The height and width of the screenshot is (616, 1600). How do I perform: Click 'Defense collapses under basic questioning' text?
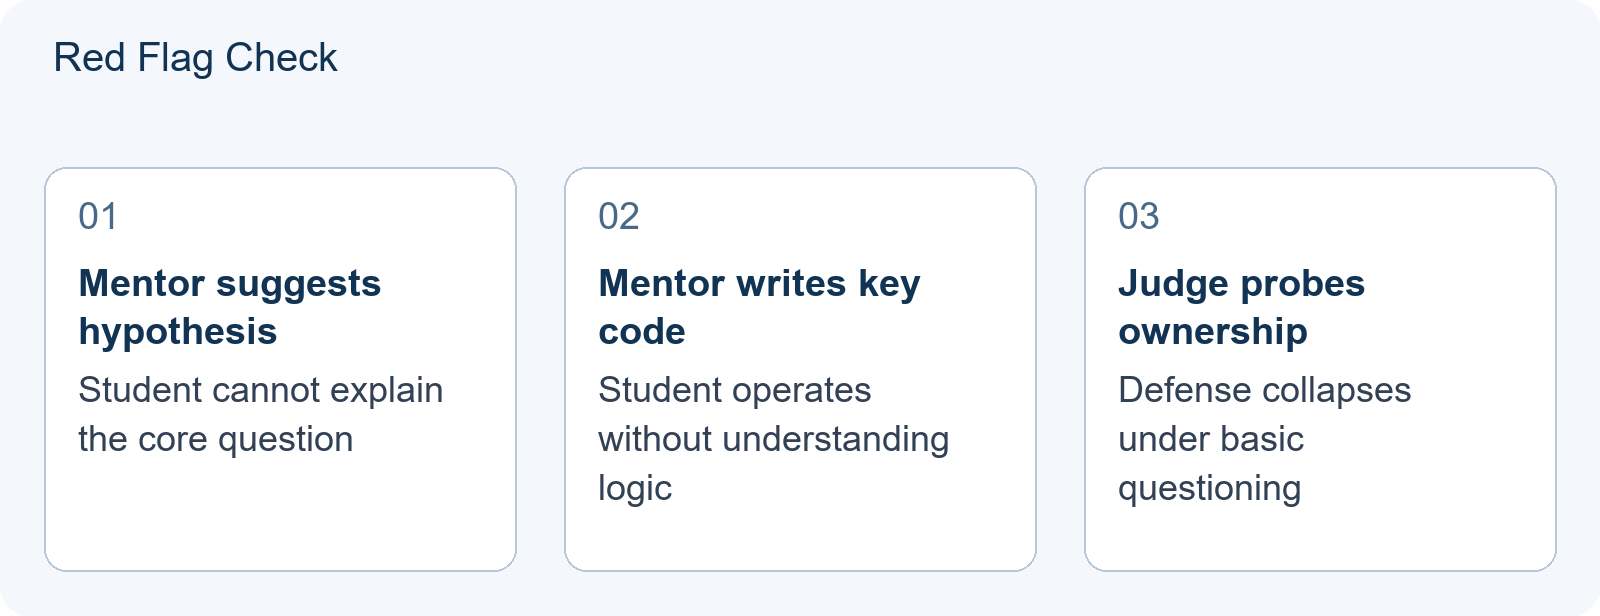pyautogui.click(x=1264, y=439)
